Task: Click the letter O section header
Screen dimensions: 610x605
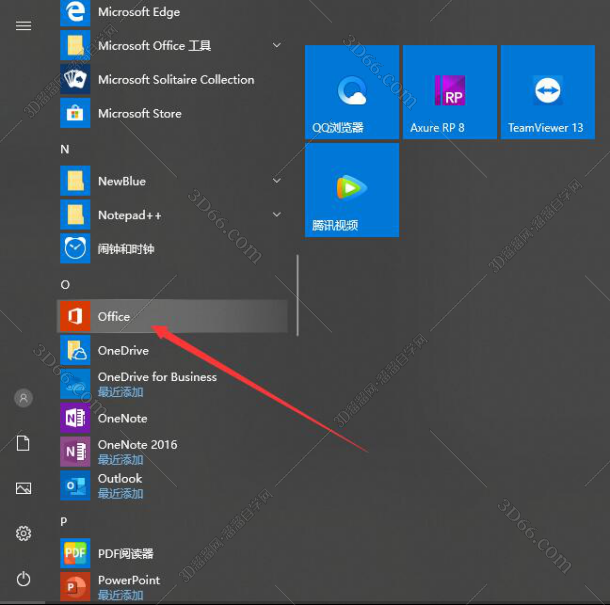Action: point(65,284)
